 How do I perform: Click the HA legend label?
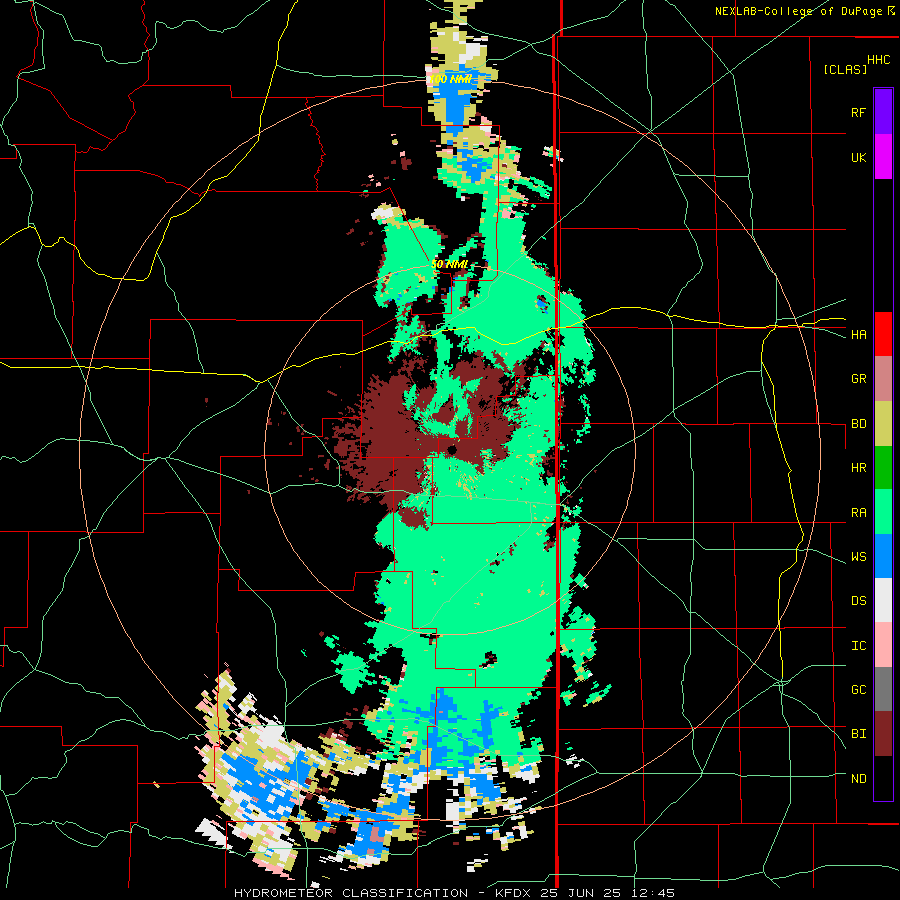pos(858,335)
